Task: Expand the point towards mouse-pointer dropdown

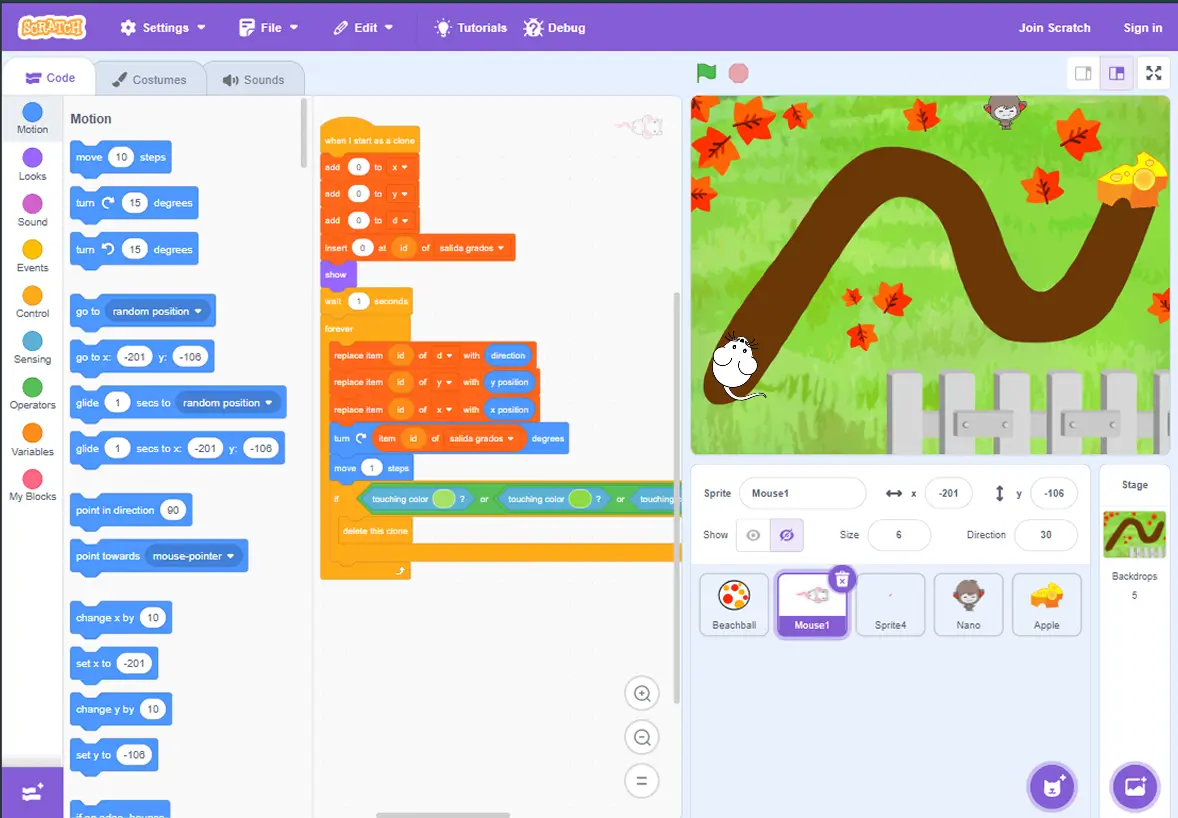Action: point(194,556)
